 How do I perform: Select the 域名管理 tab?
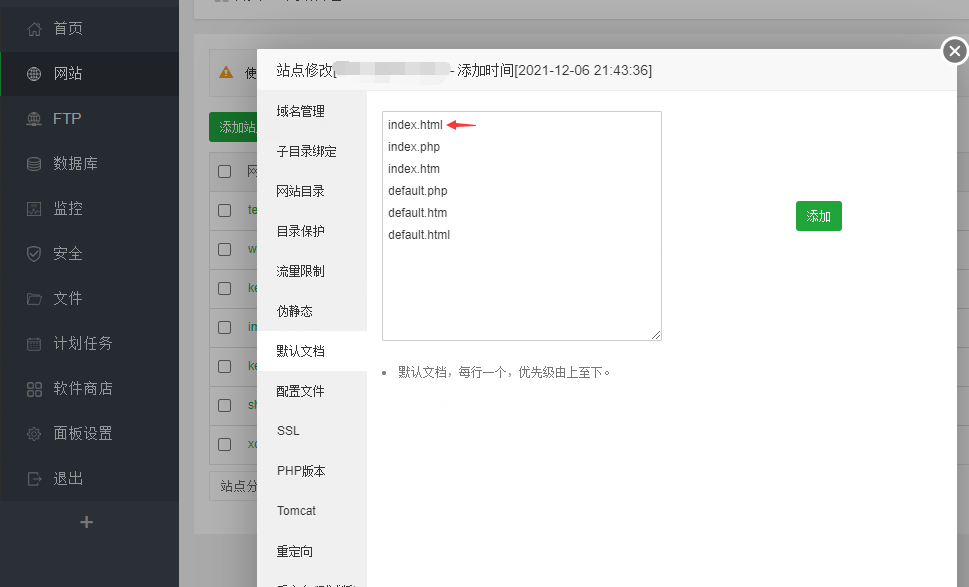pos(300,111)
